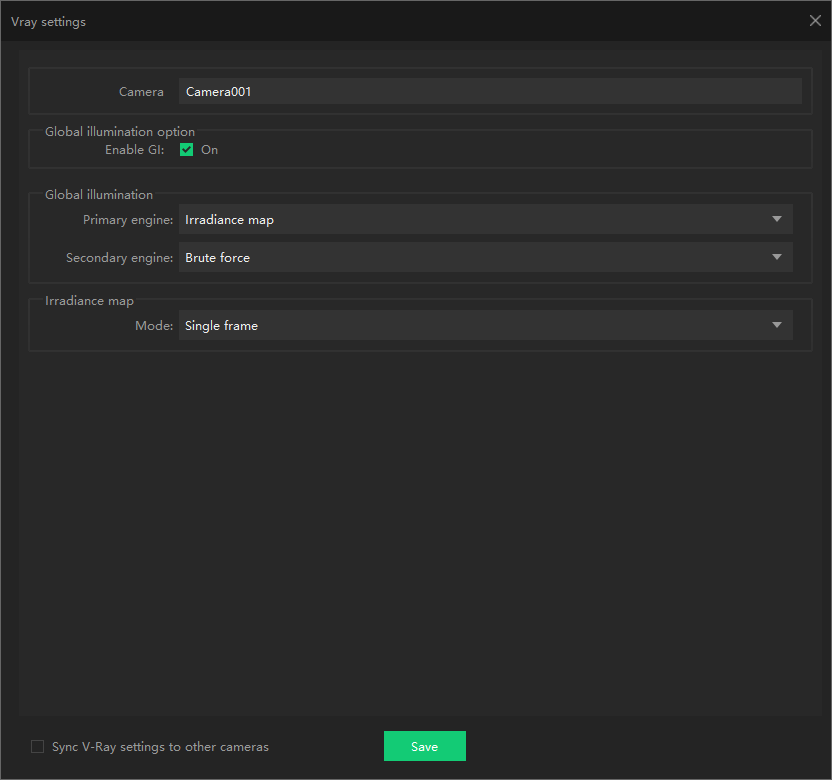
Task: Close the Vray settings dialog
Action: (815, 21)
